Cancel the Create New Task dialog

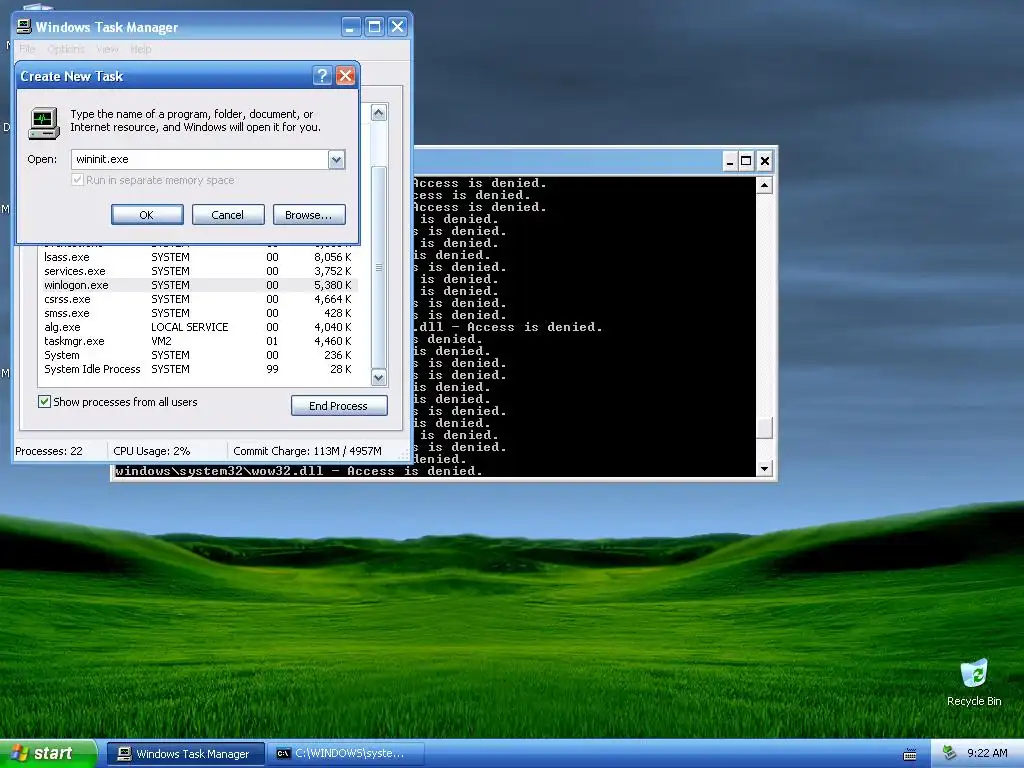click(x=228, y=215)
